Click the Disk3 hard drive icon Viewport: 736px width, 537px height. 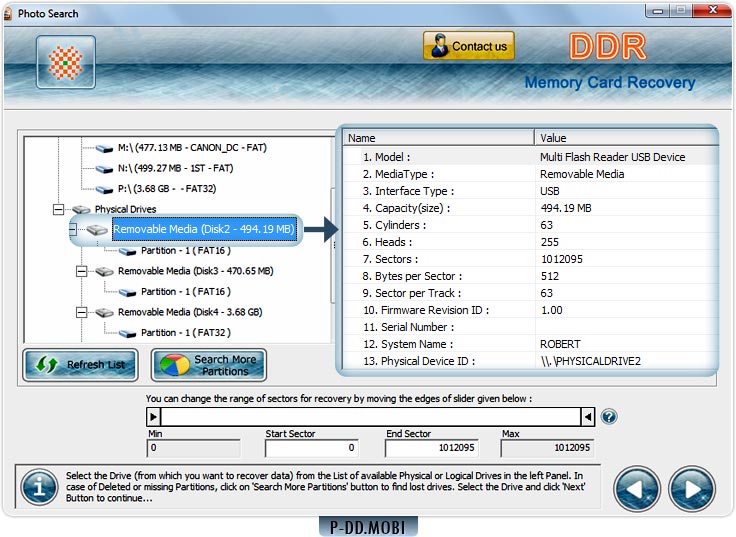pos(104,271)
